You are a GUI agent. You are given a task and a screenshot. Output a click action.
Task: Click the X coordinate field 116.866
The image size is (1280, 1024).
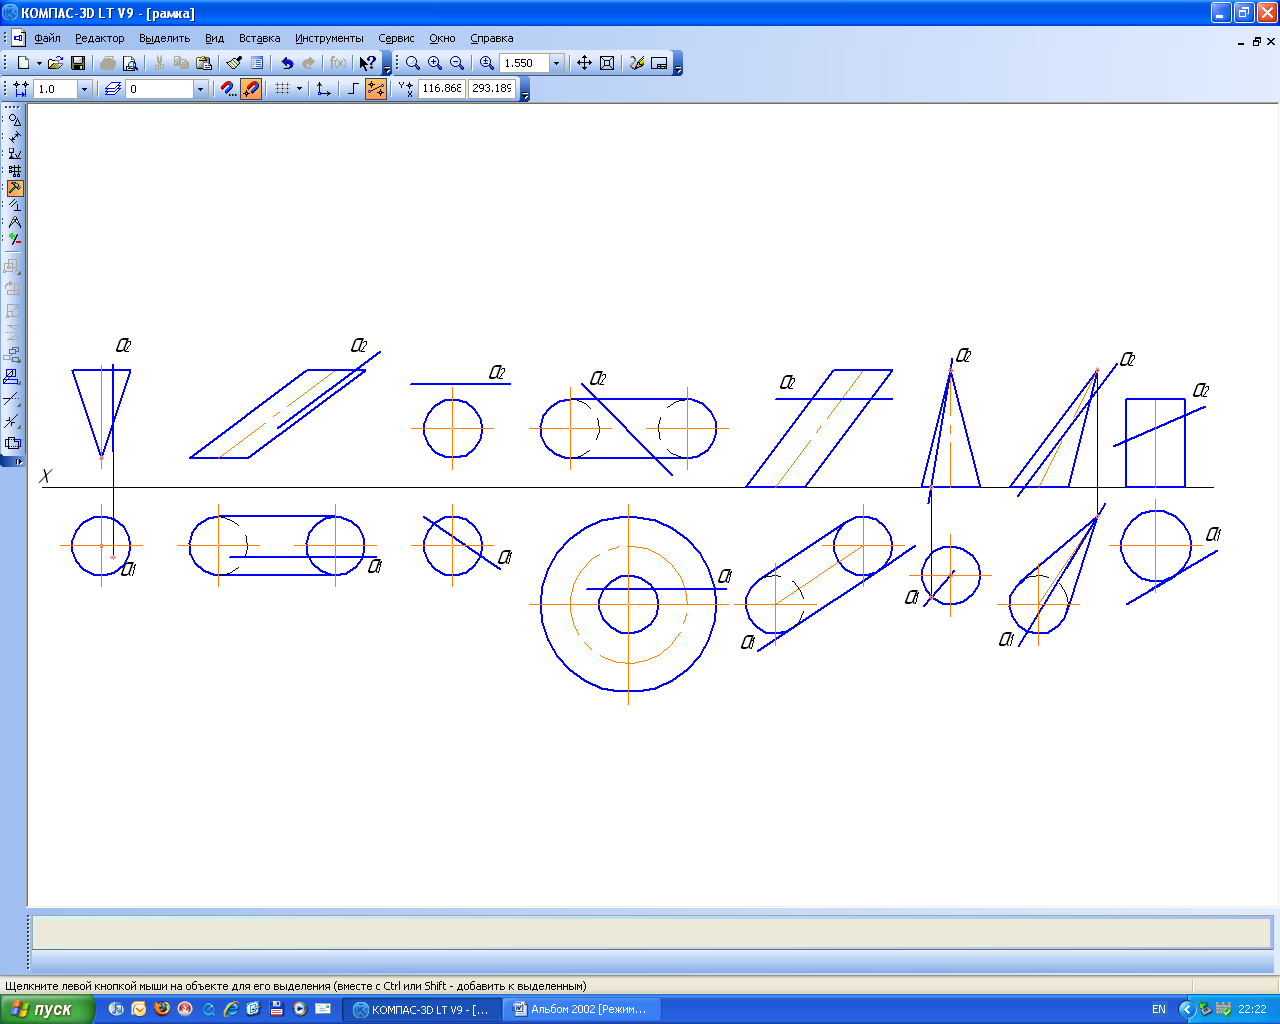(442, 89)
